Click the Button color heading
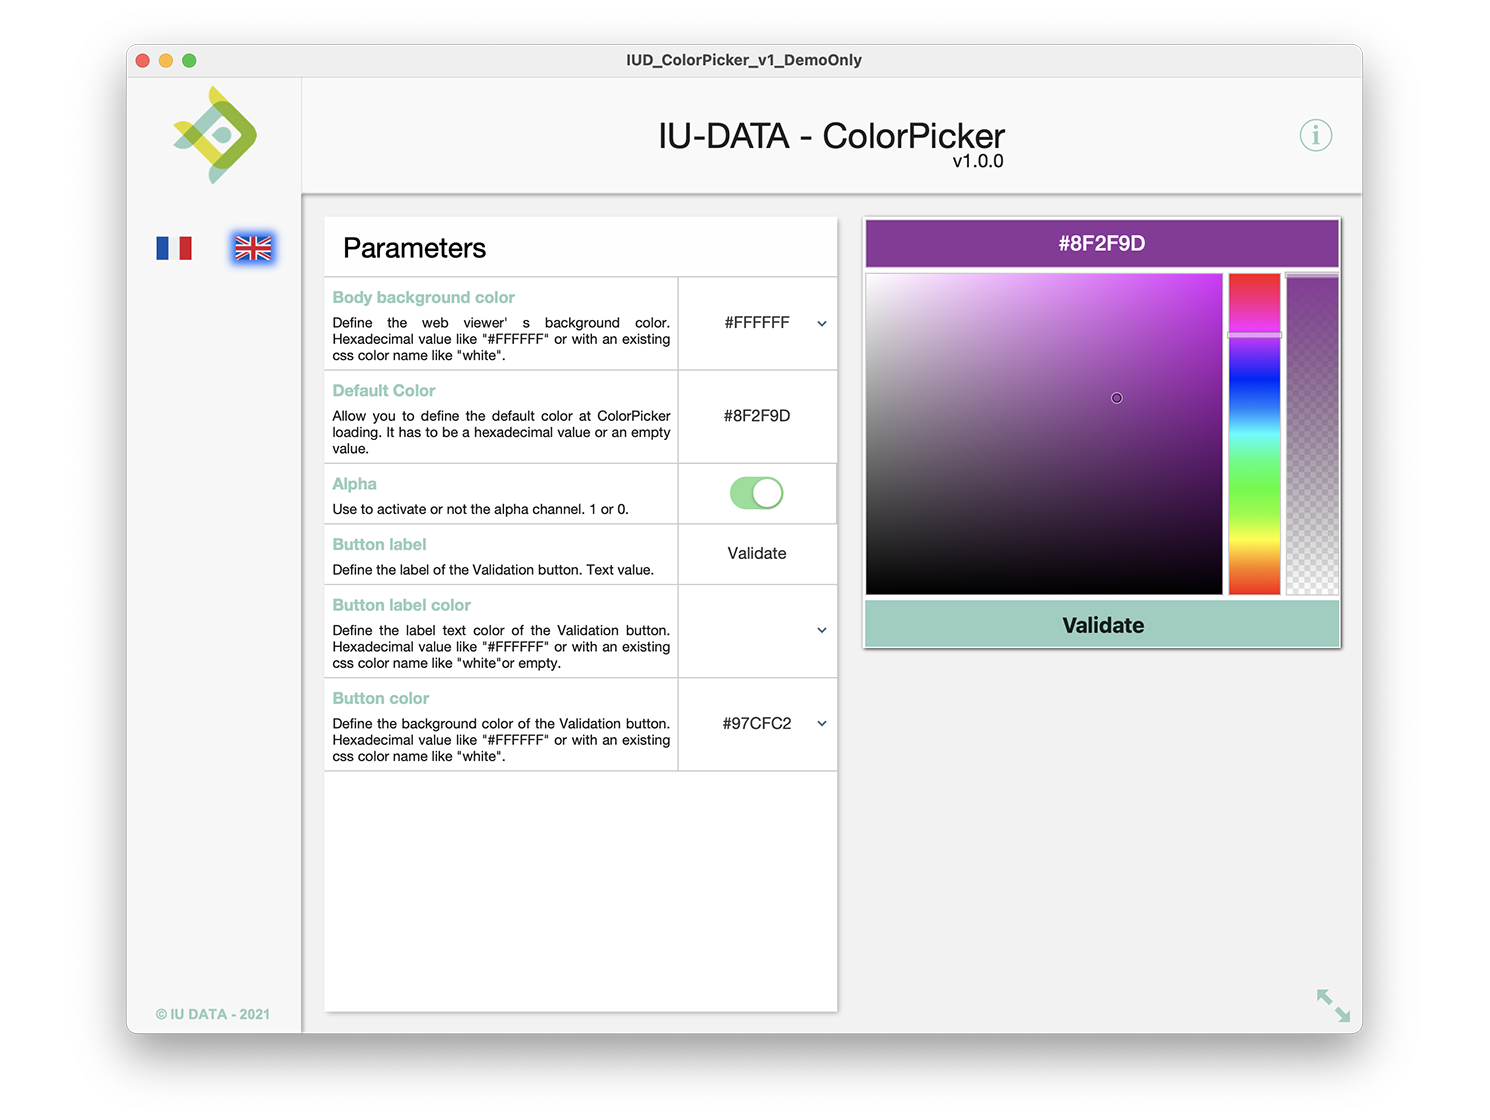 [381, 698]
